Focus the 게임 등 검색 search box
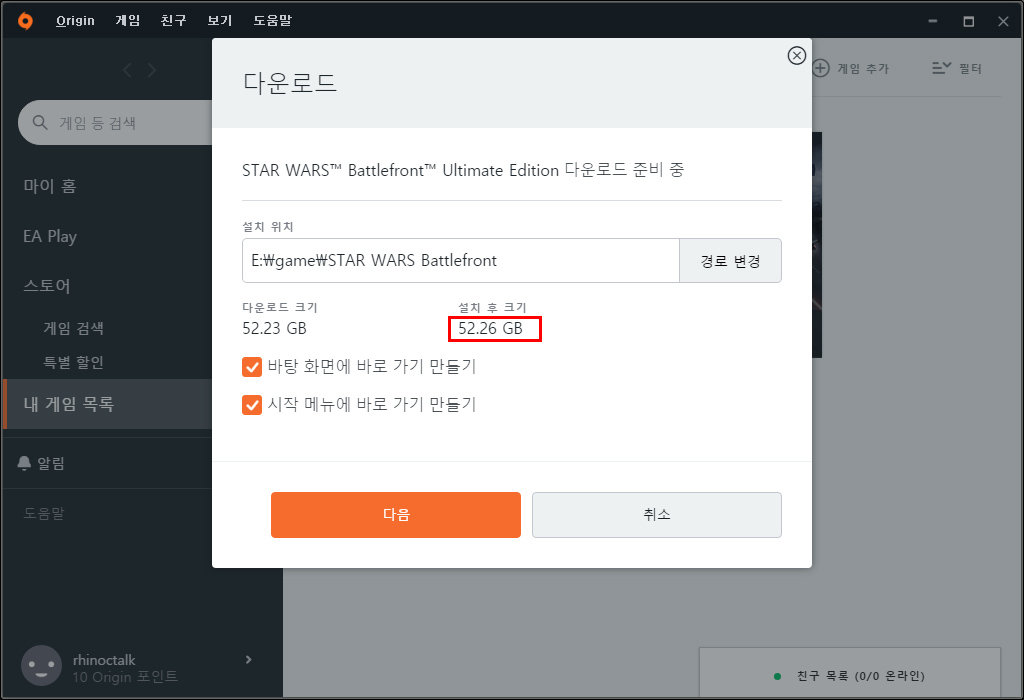1024x700 pixels. (116, 122)
